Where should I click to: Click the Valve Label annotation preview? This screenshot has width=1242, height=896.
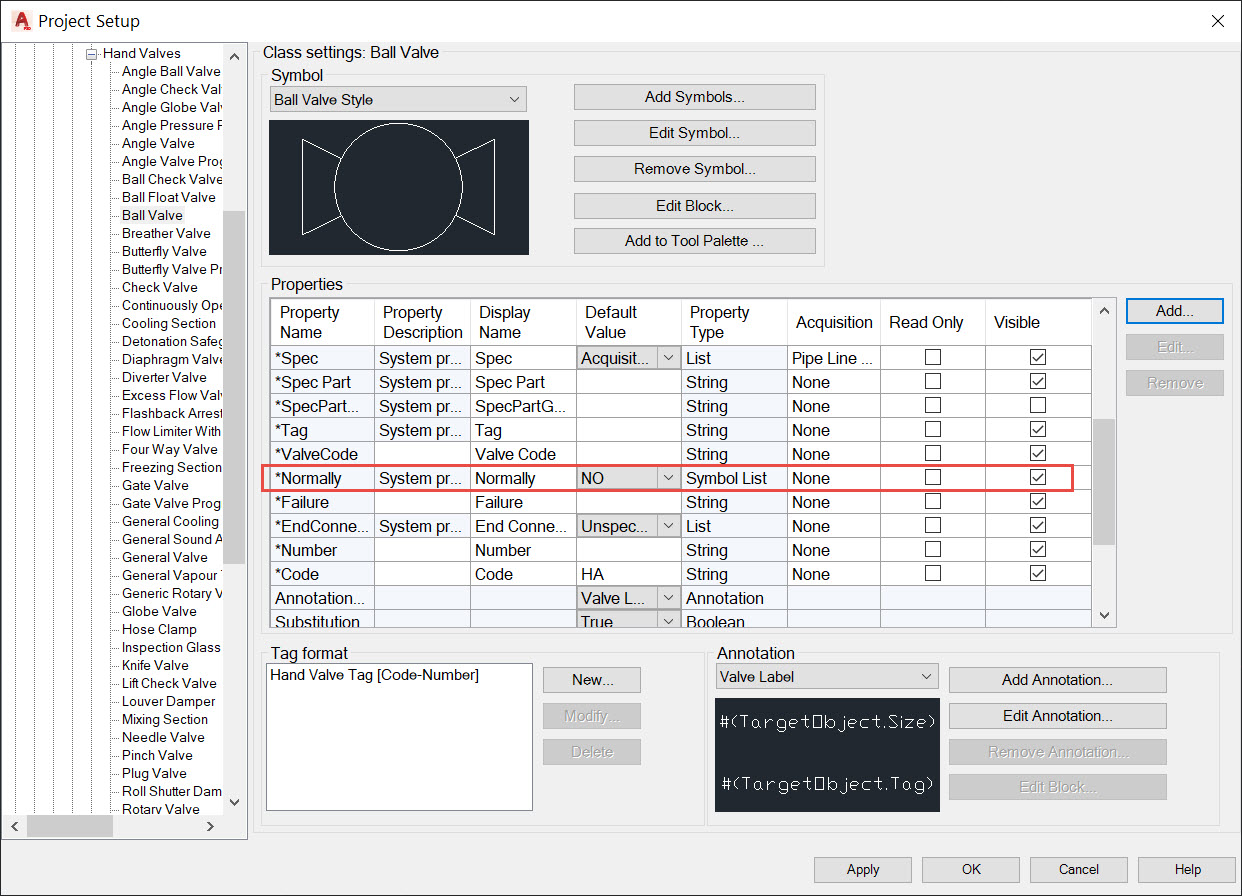pos(827,754)
